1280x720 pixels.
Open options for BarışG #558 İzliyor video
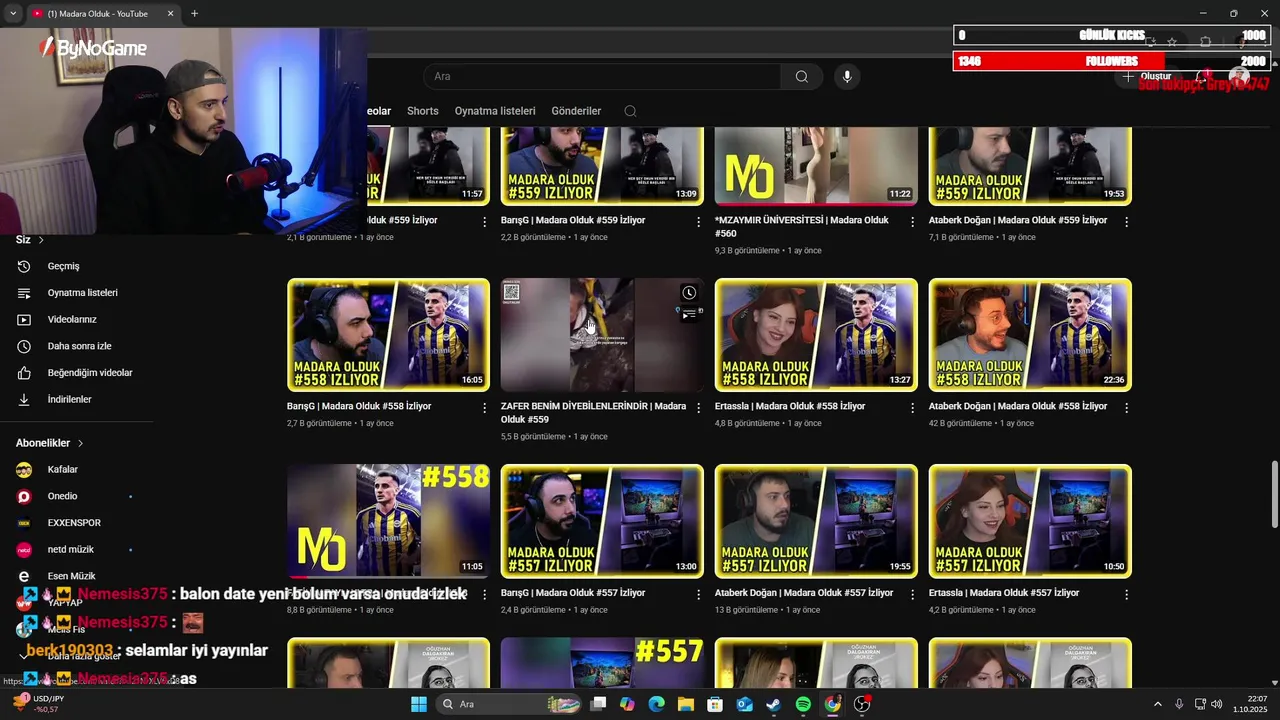[x=485, y=408]
